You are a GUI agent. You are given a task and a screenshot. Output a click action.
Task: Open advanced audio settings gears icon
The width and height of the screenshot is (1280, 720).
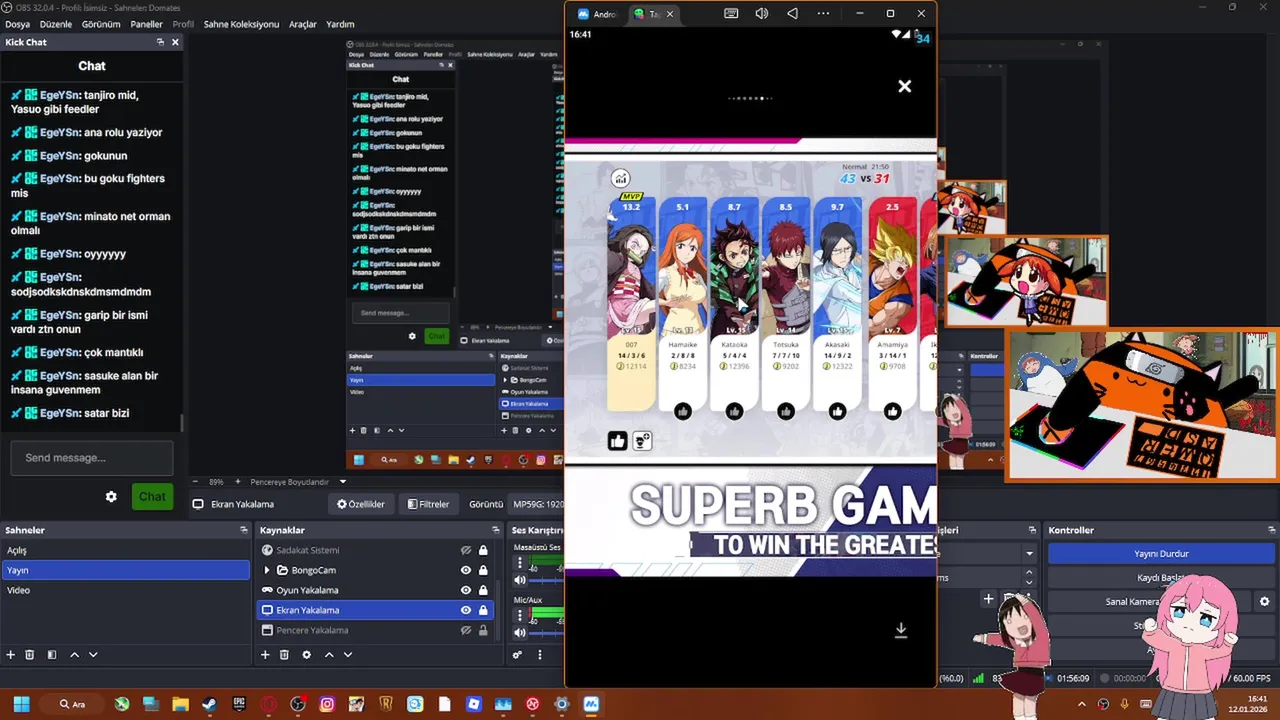click(x=517, y=655)
